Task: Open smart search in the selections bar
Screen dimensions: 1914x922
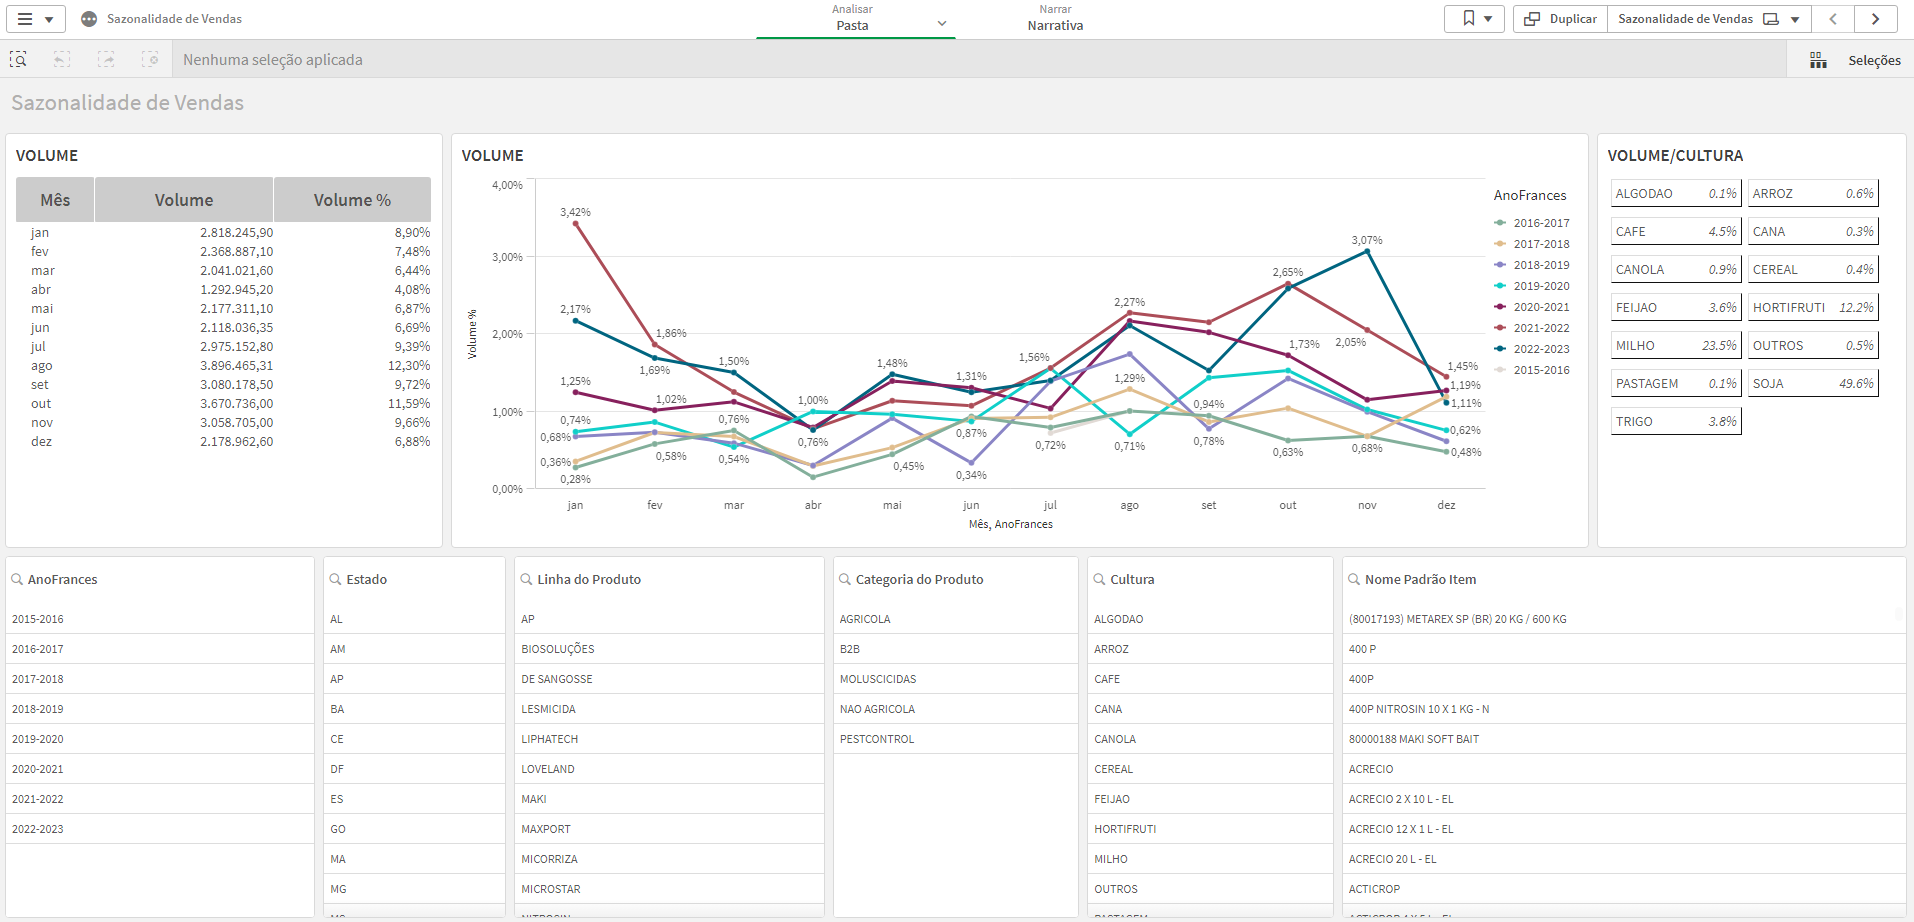Action: click(x=18, y=59)
